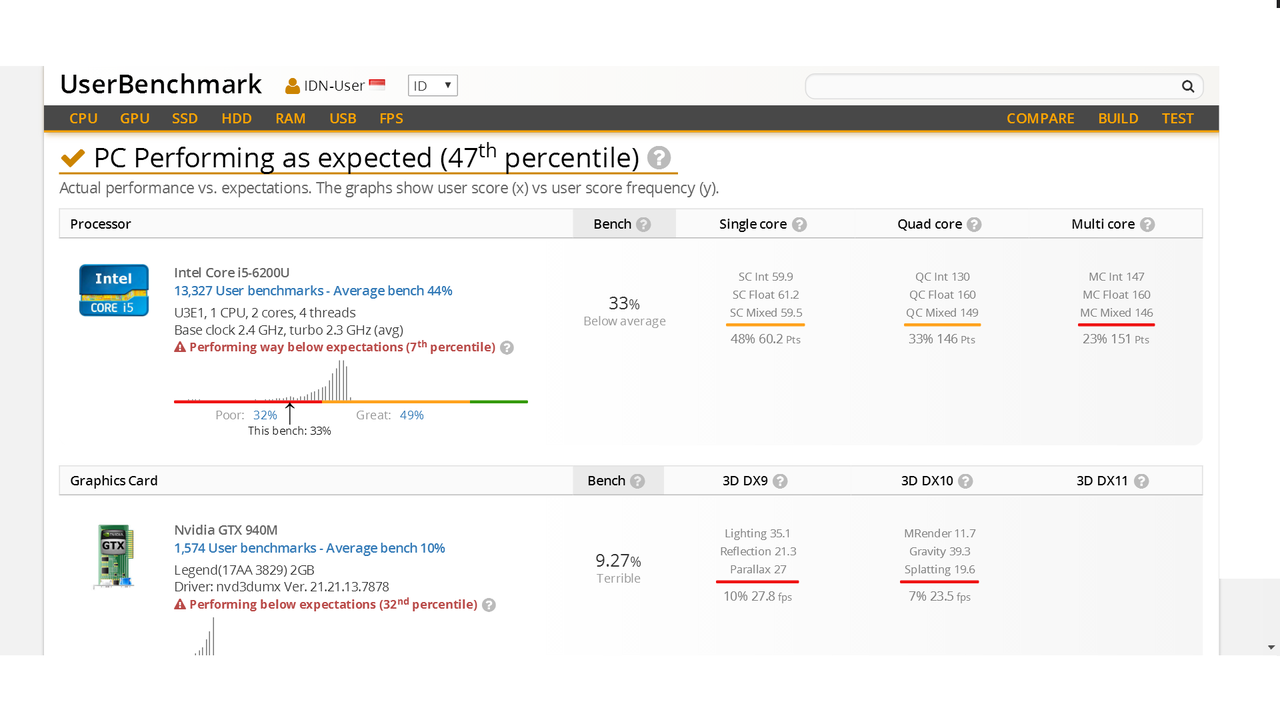Open the ID country dropdown
The height and width of the screenshot is (720, 1280).
tap(433, 86)
